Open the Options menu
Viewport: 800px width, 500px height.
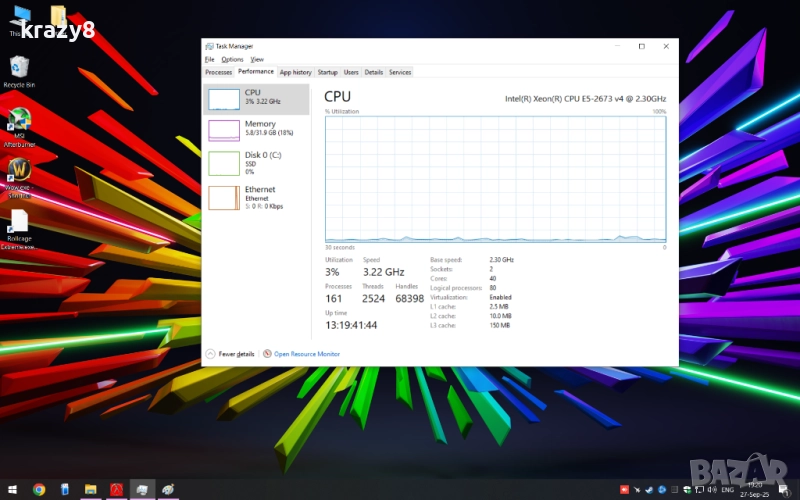click(x=232, y=59)
